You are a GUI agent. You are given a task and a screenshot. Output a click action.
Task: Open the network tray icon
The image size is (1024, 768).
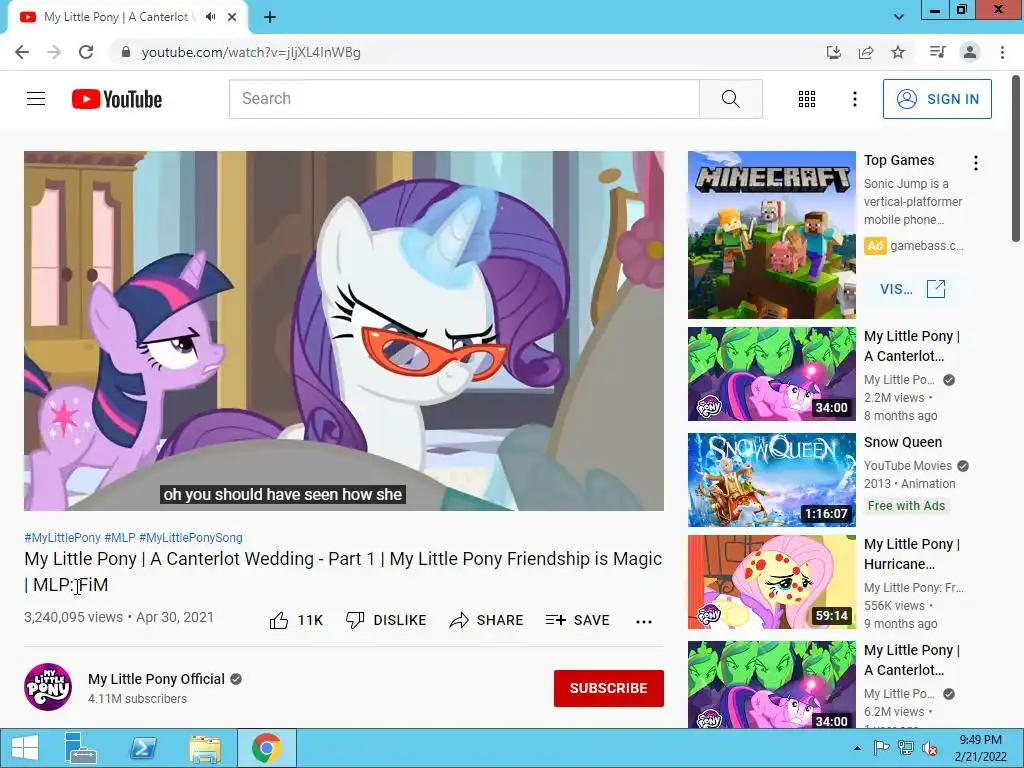click(906, 748)
